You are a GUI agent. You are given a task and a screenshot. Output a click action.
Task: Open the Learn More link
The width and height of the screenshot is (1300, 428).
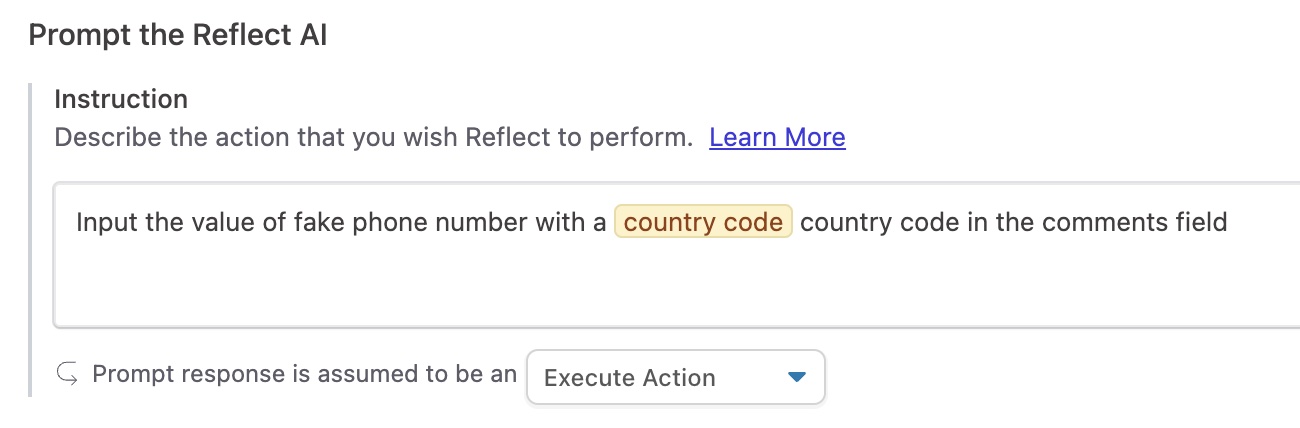777,138
